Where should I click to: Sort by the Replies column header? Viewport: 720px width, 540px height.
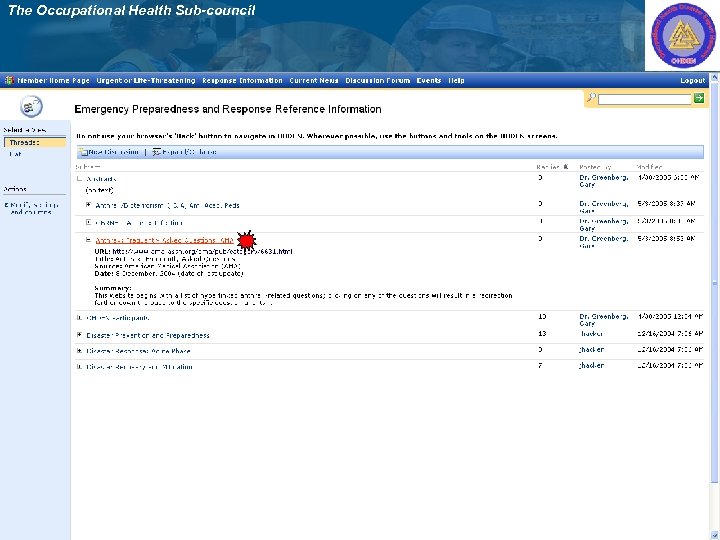point(552,167)
